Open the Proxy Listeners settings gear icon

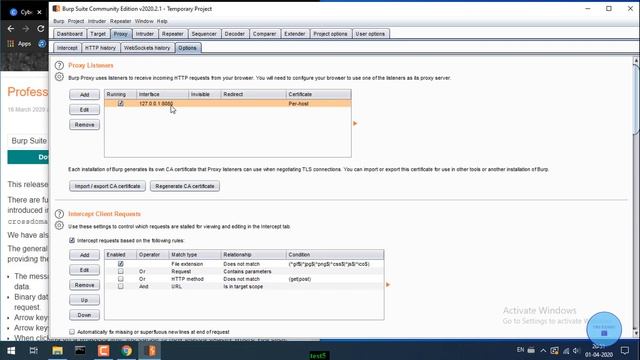(59, 77)
